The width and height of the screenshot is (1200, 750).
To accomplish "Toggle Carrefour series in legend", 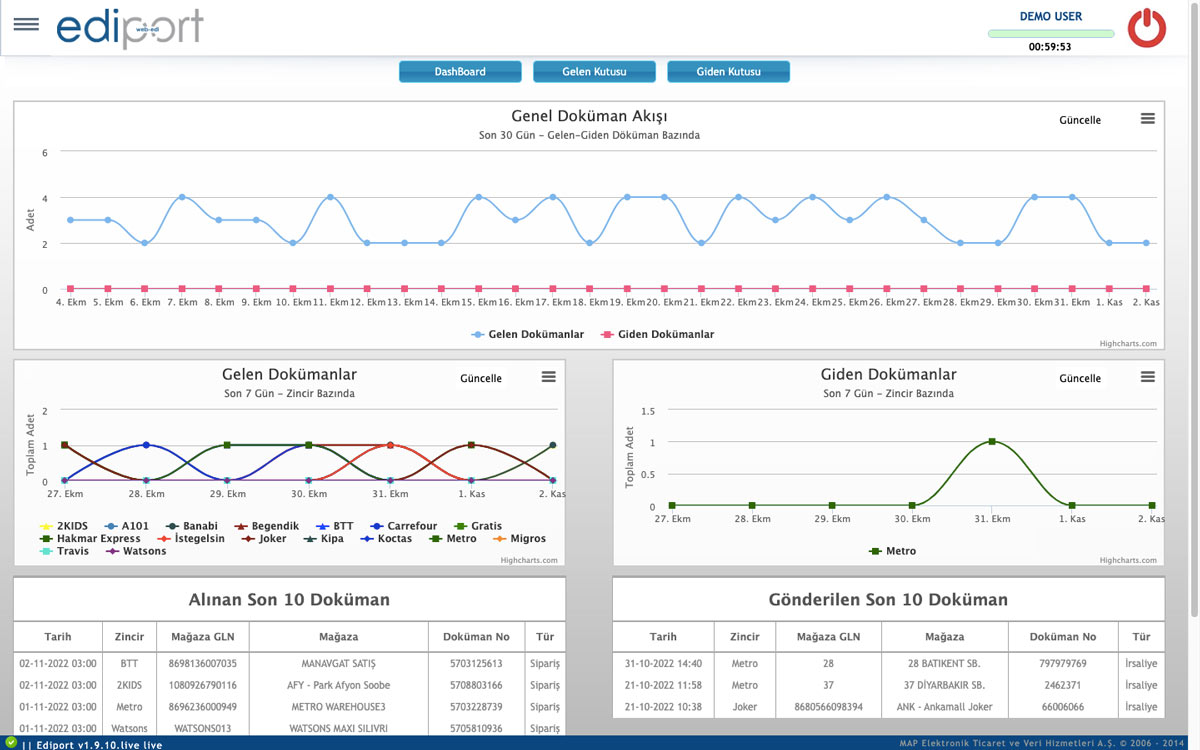I will [403, 526].
